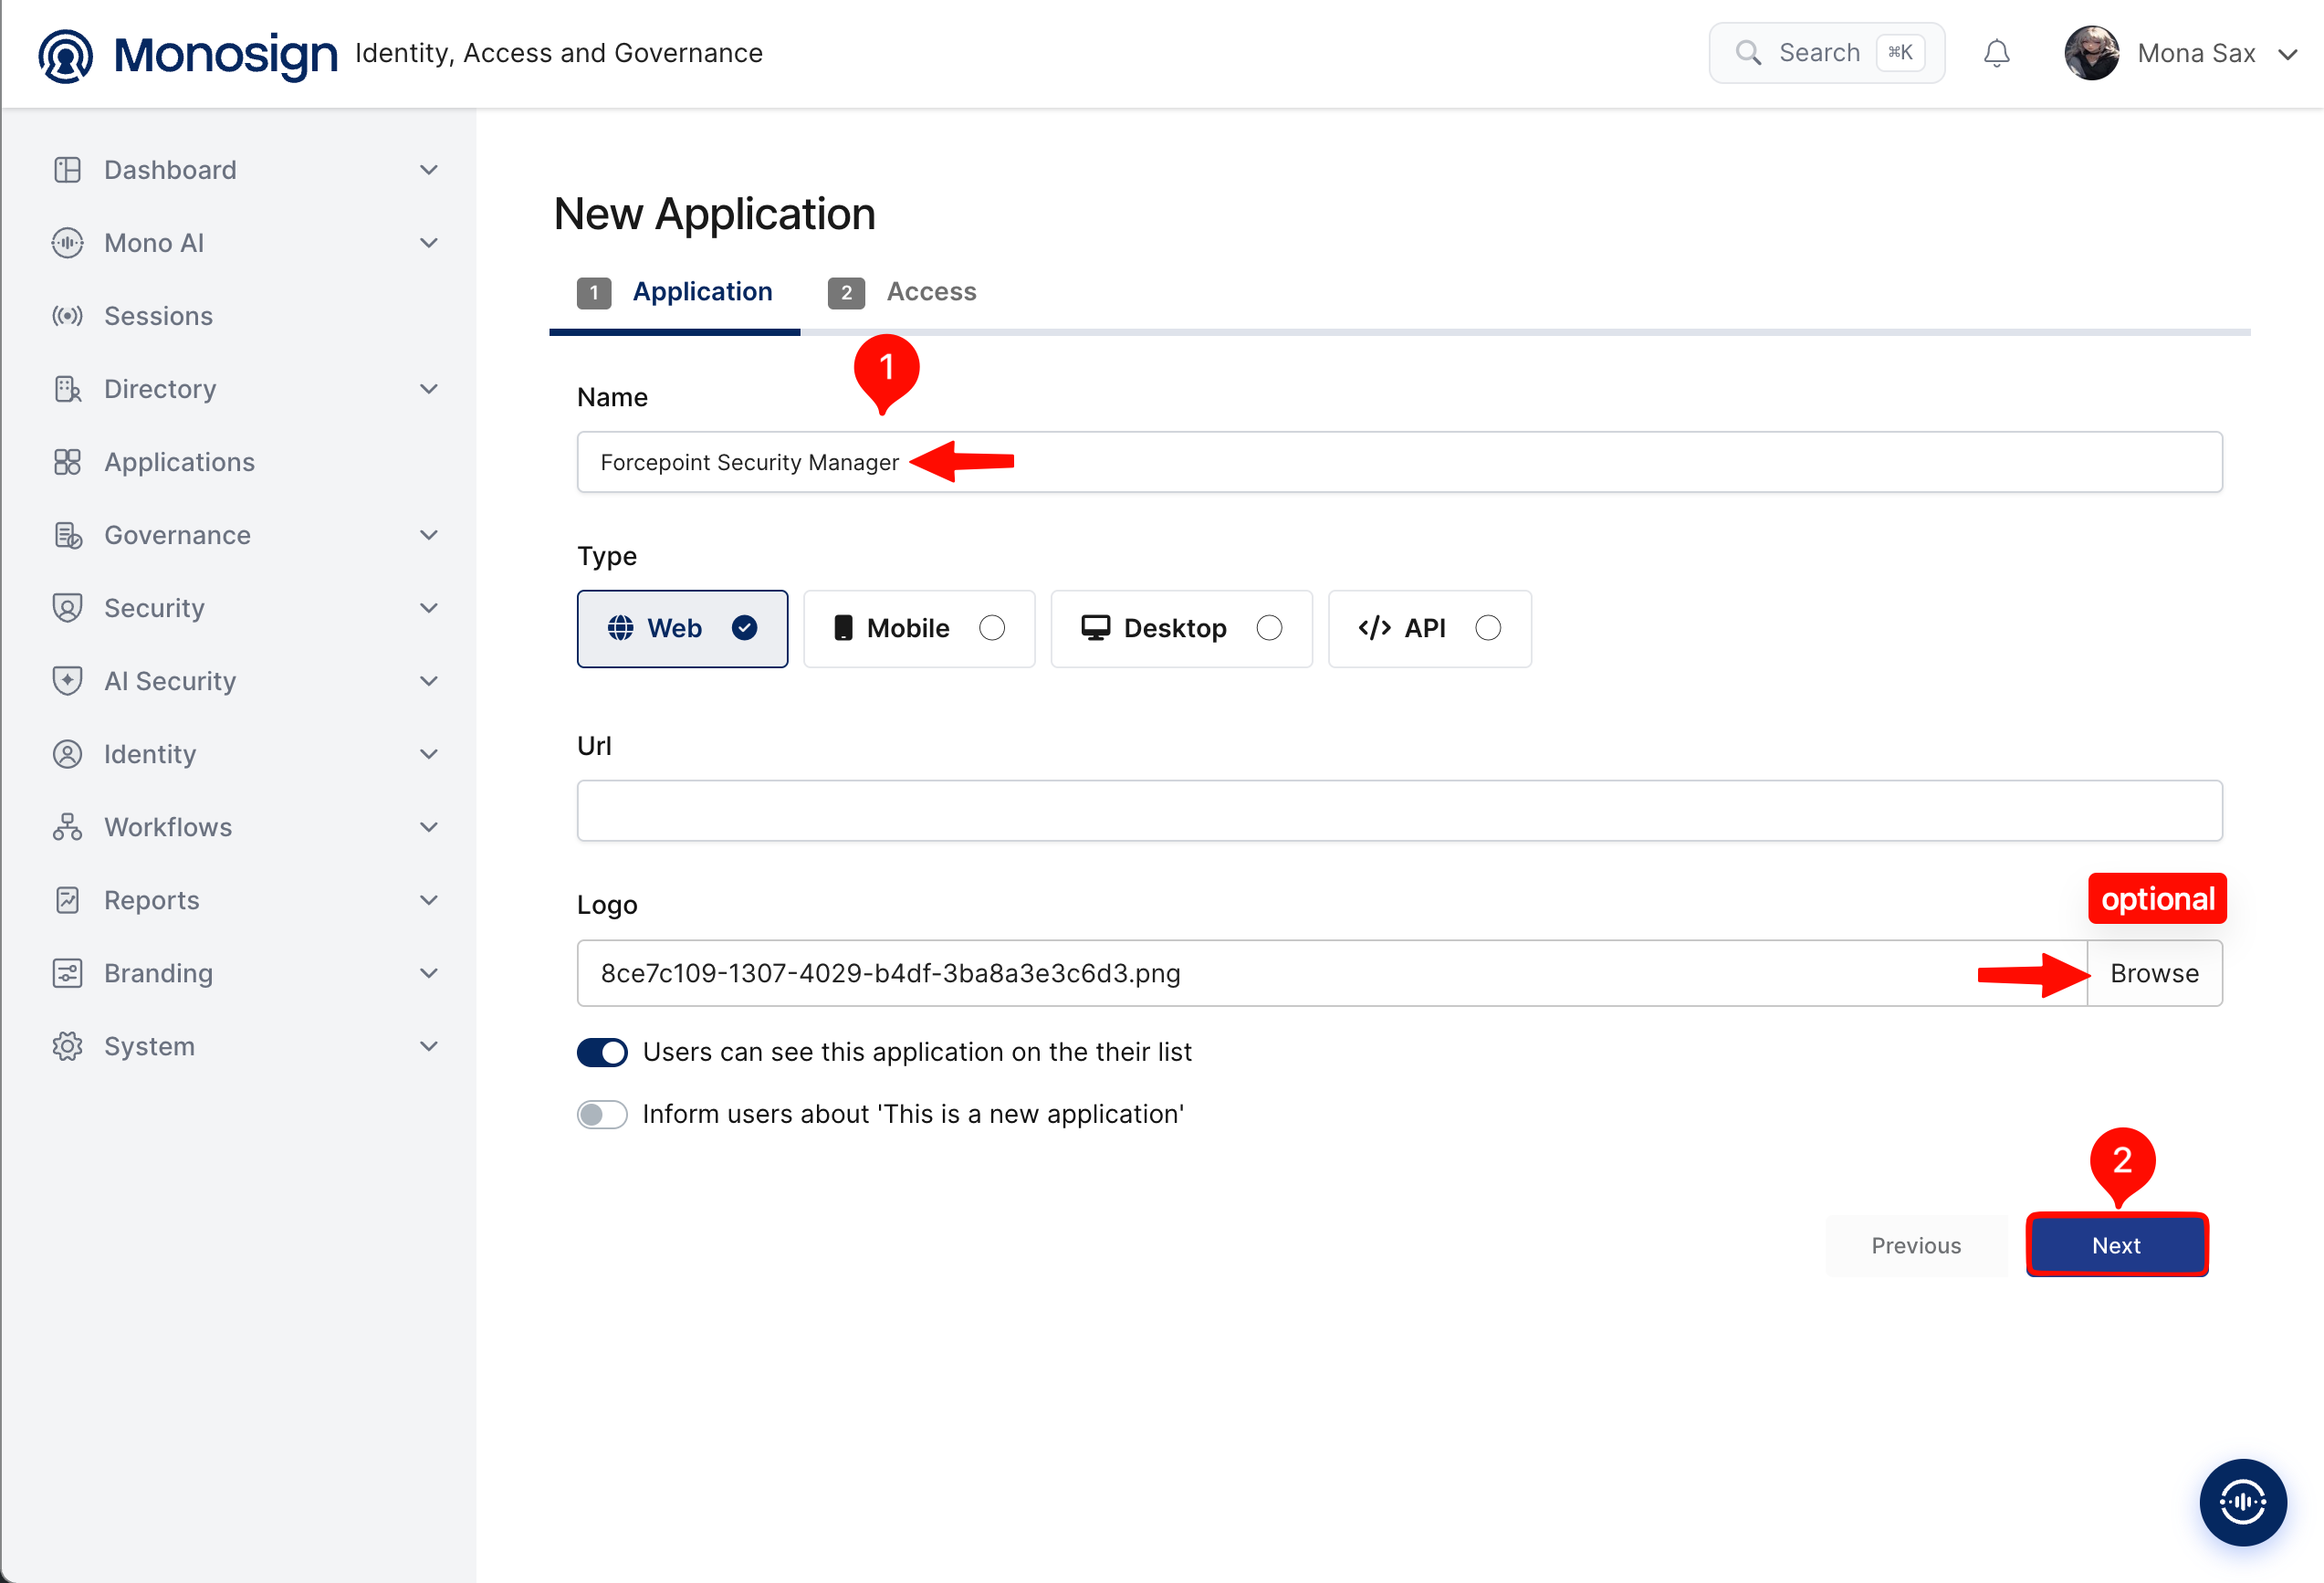The image size is (2324, 1583).
Task: Focus the Name input field
Action: click(1399, 462)
